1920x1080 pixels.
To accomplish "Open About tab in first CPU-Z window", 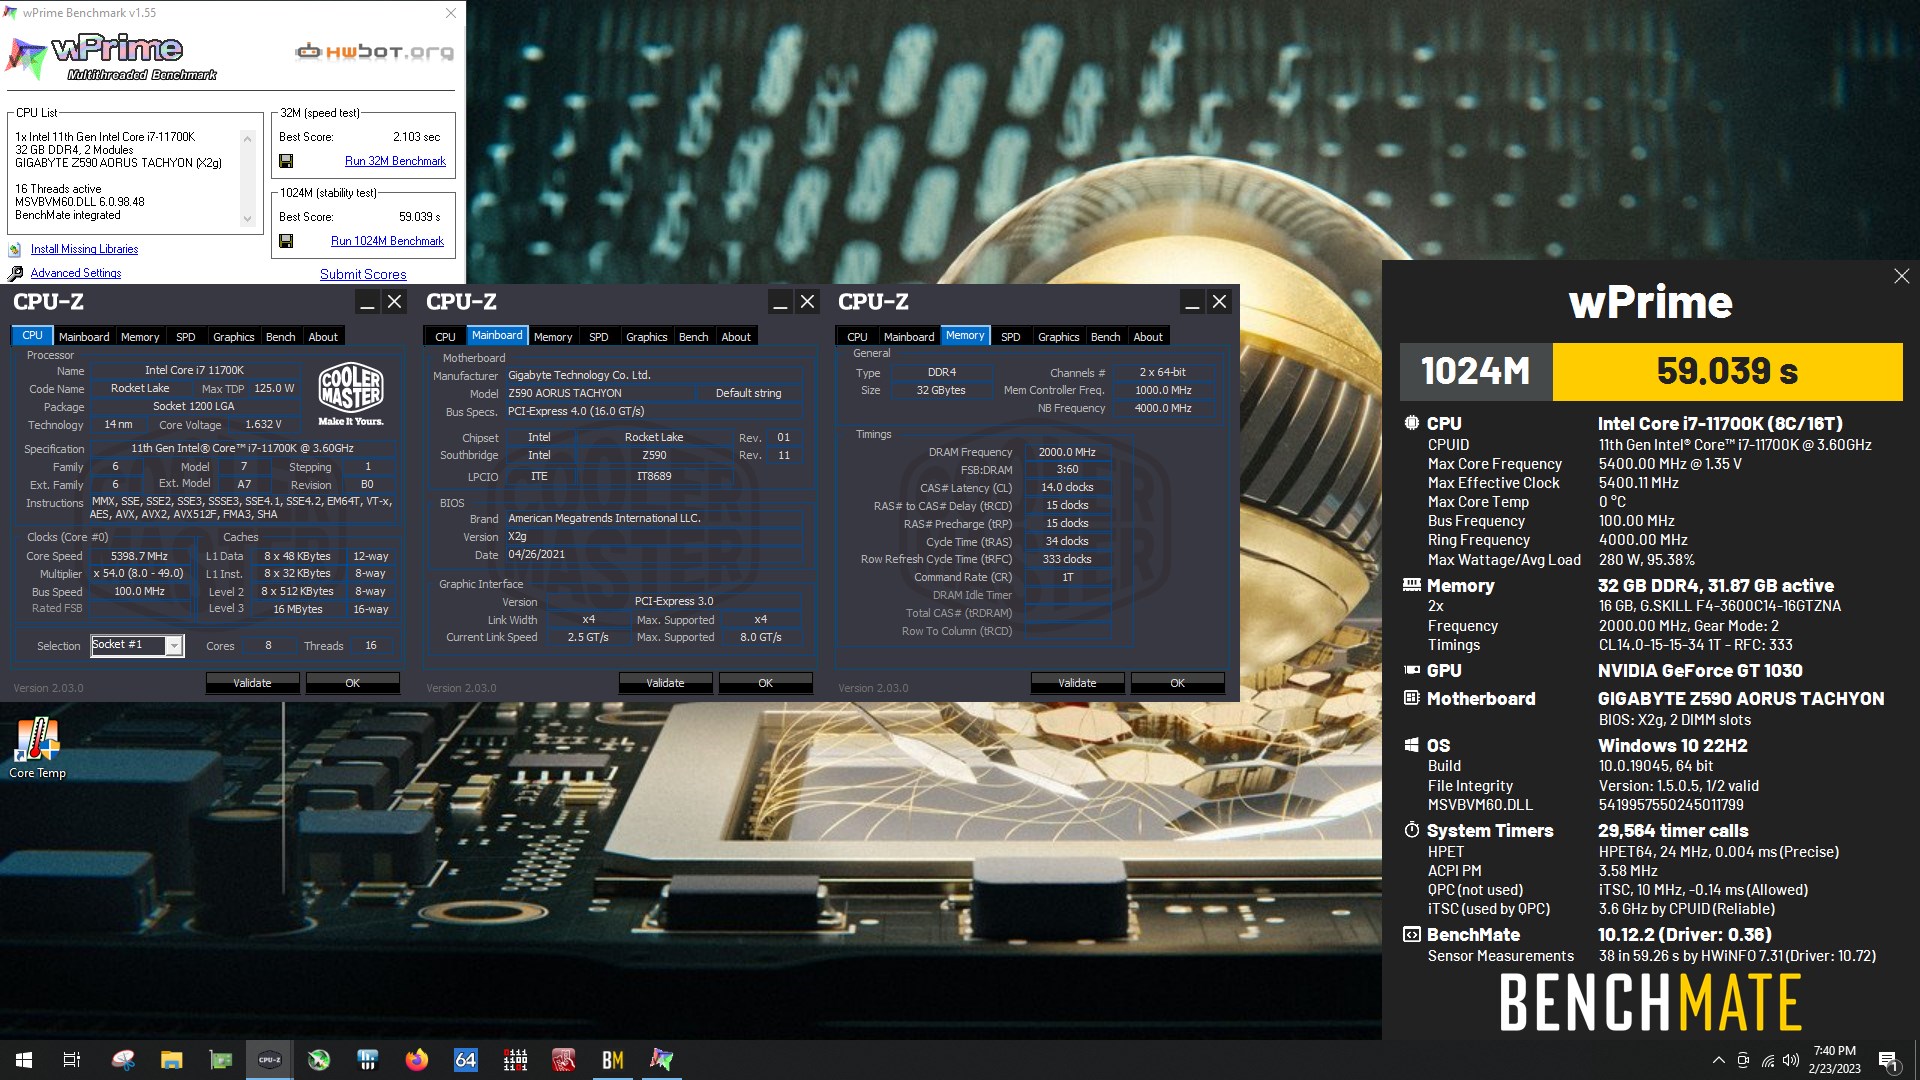I will (x=323, y=337).
